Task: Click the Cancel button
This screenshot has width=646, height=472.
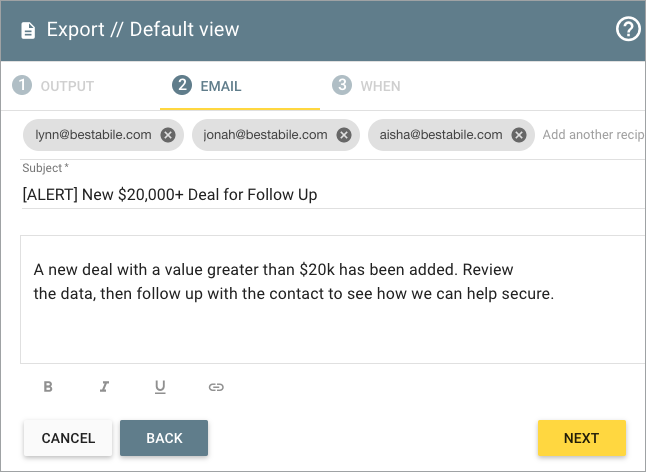Action: (x=68, y=438)
